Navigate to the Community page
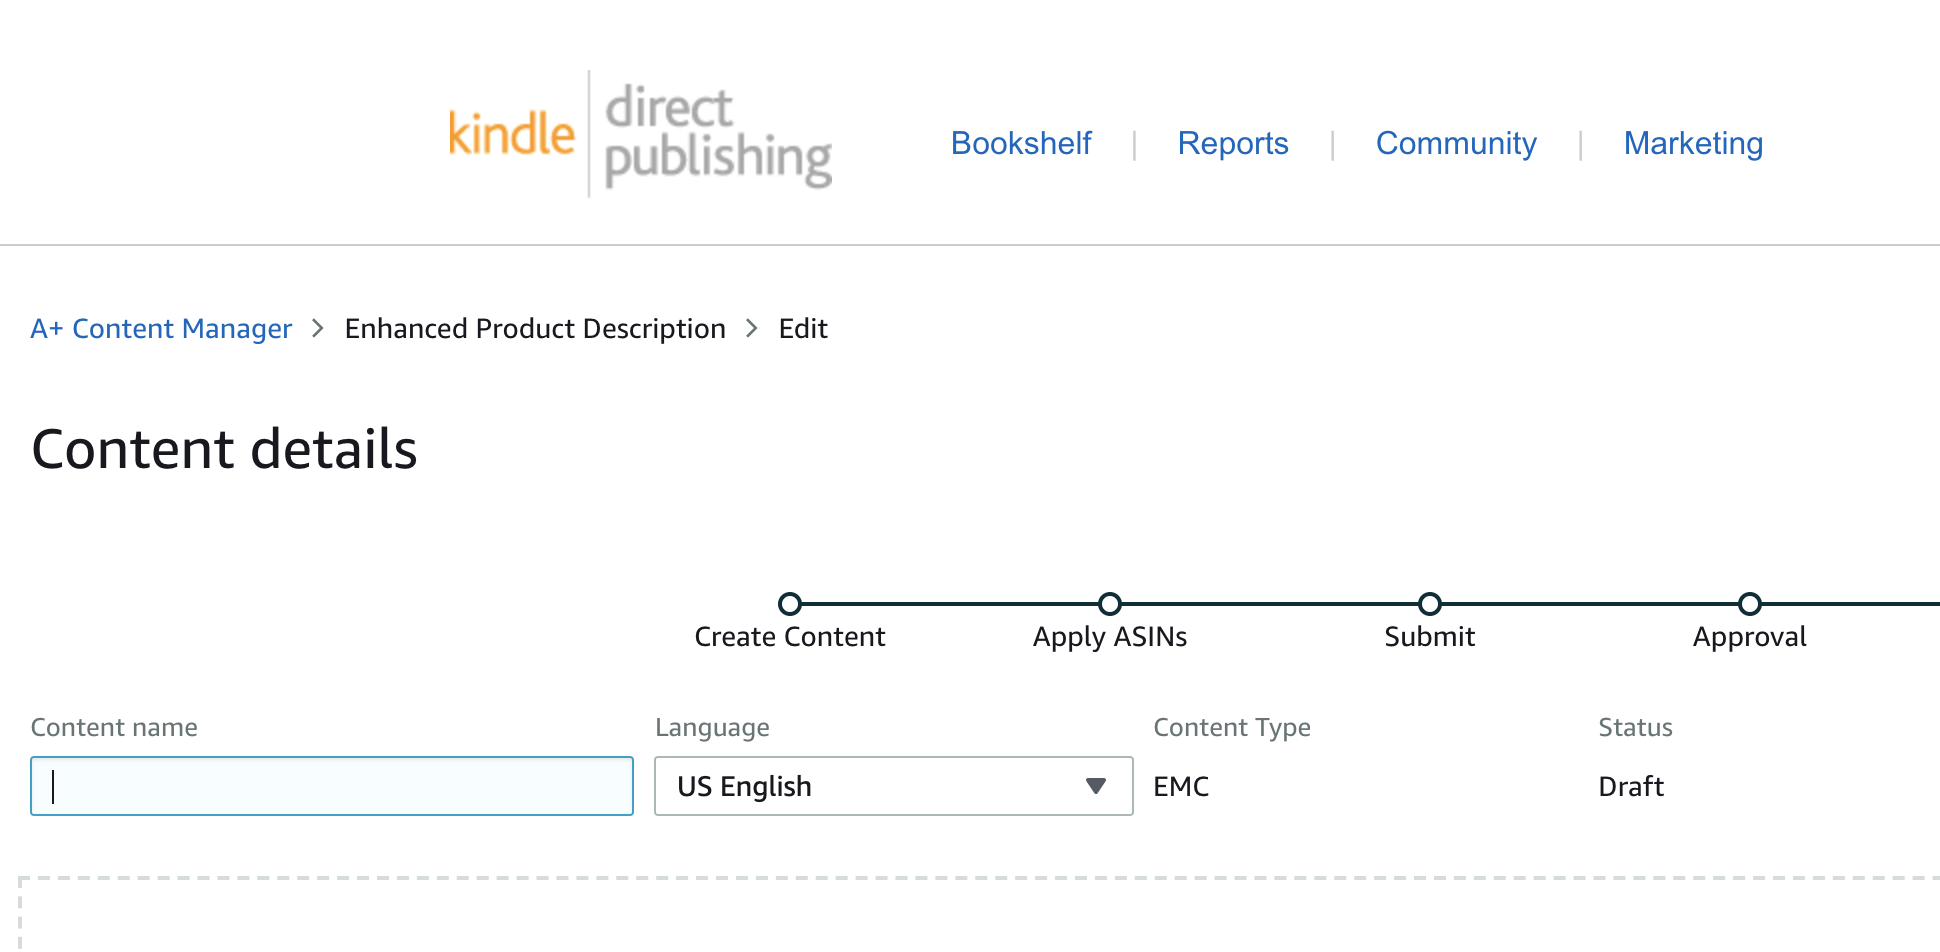 [1456, 143]
